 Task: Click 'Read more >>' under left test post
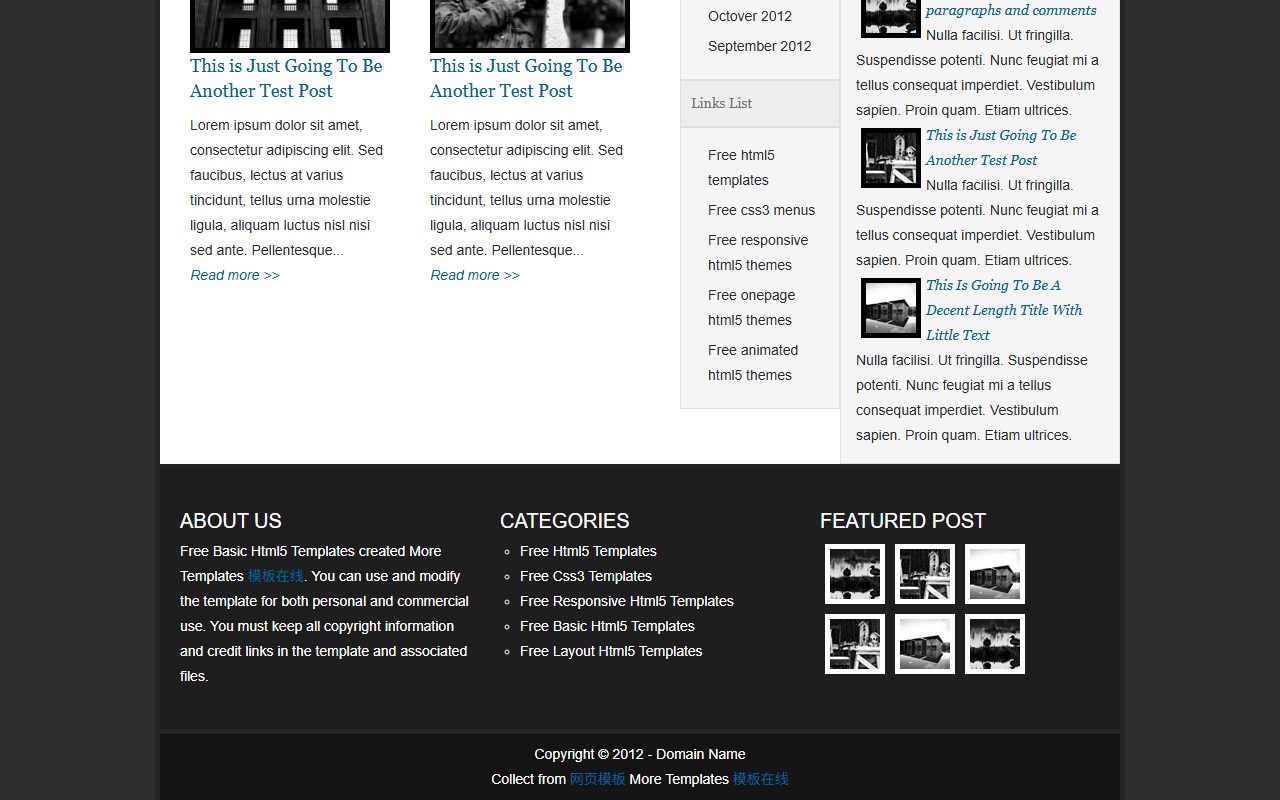(235, 275)
